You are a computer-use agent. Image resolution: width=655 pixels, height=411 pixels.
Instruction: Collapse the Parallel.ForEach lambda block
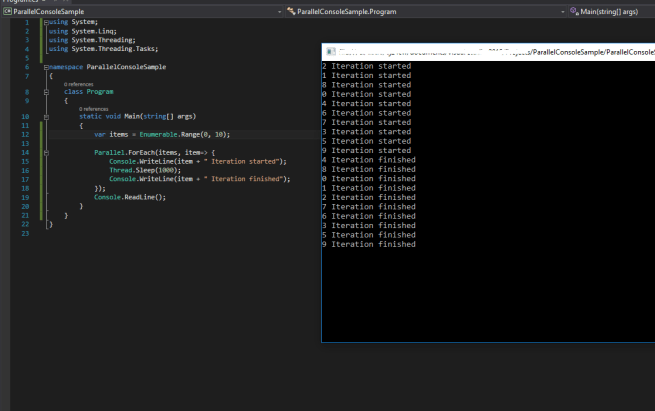pyautogui.click(x=46, y=152)
